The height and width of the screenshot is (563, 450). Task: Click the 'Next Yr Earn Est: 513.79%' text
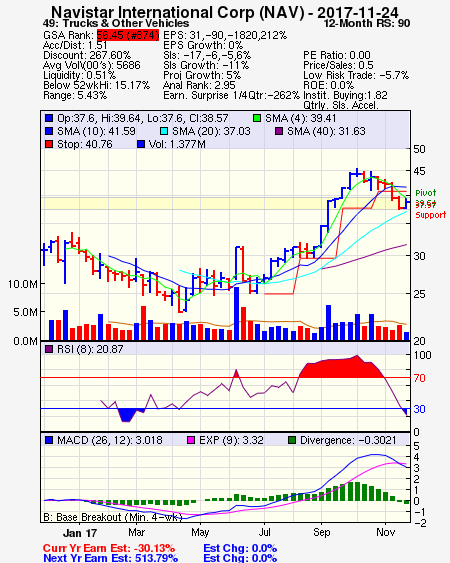[x=110, y=558]
